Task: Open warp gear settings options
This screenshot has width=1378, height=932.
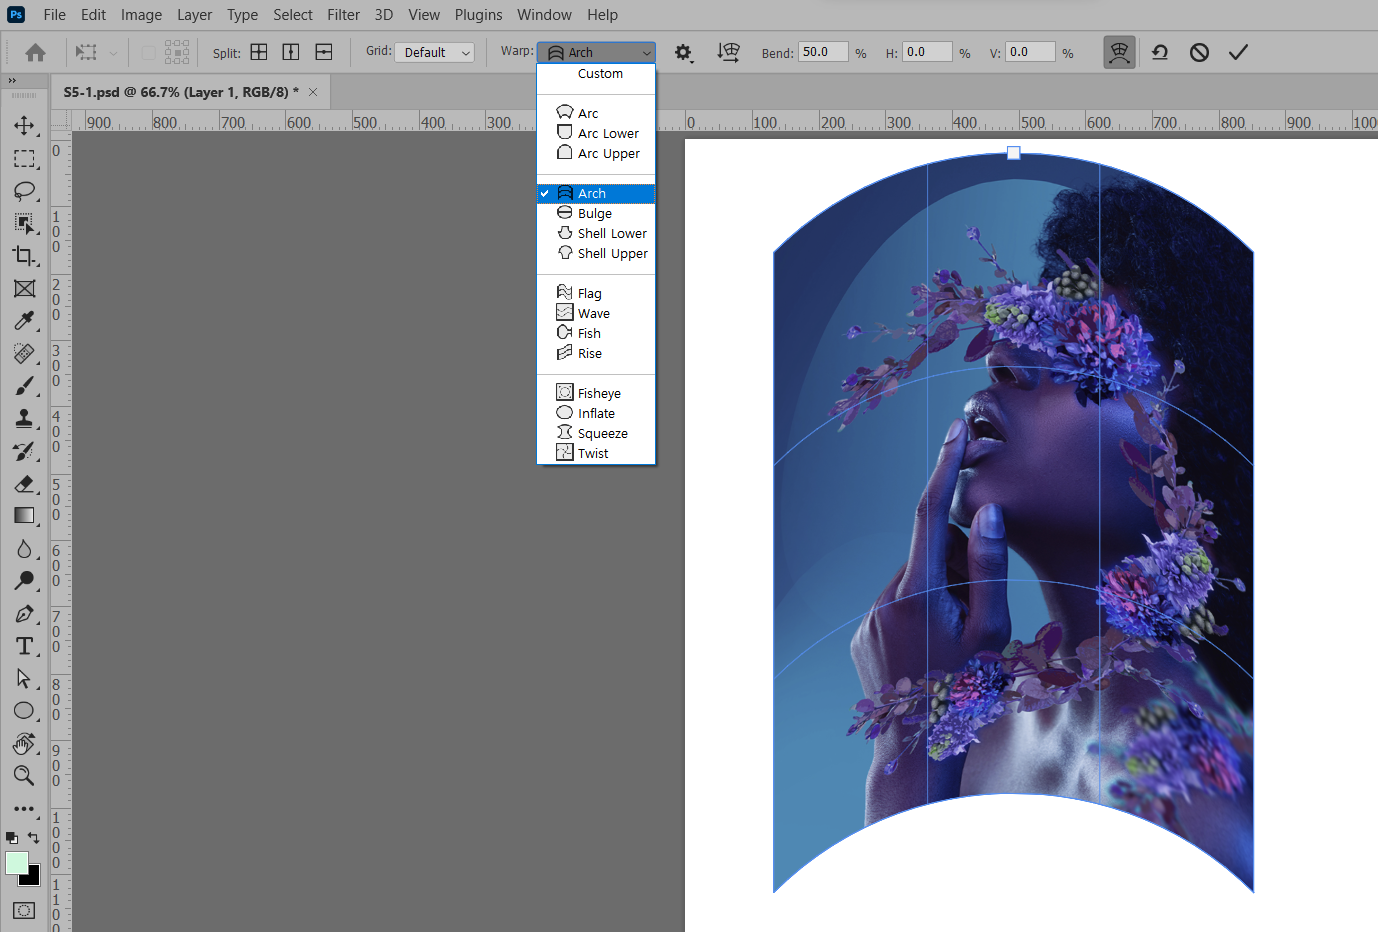Action: tap(683, 53)
